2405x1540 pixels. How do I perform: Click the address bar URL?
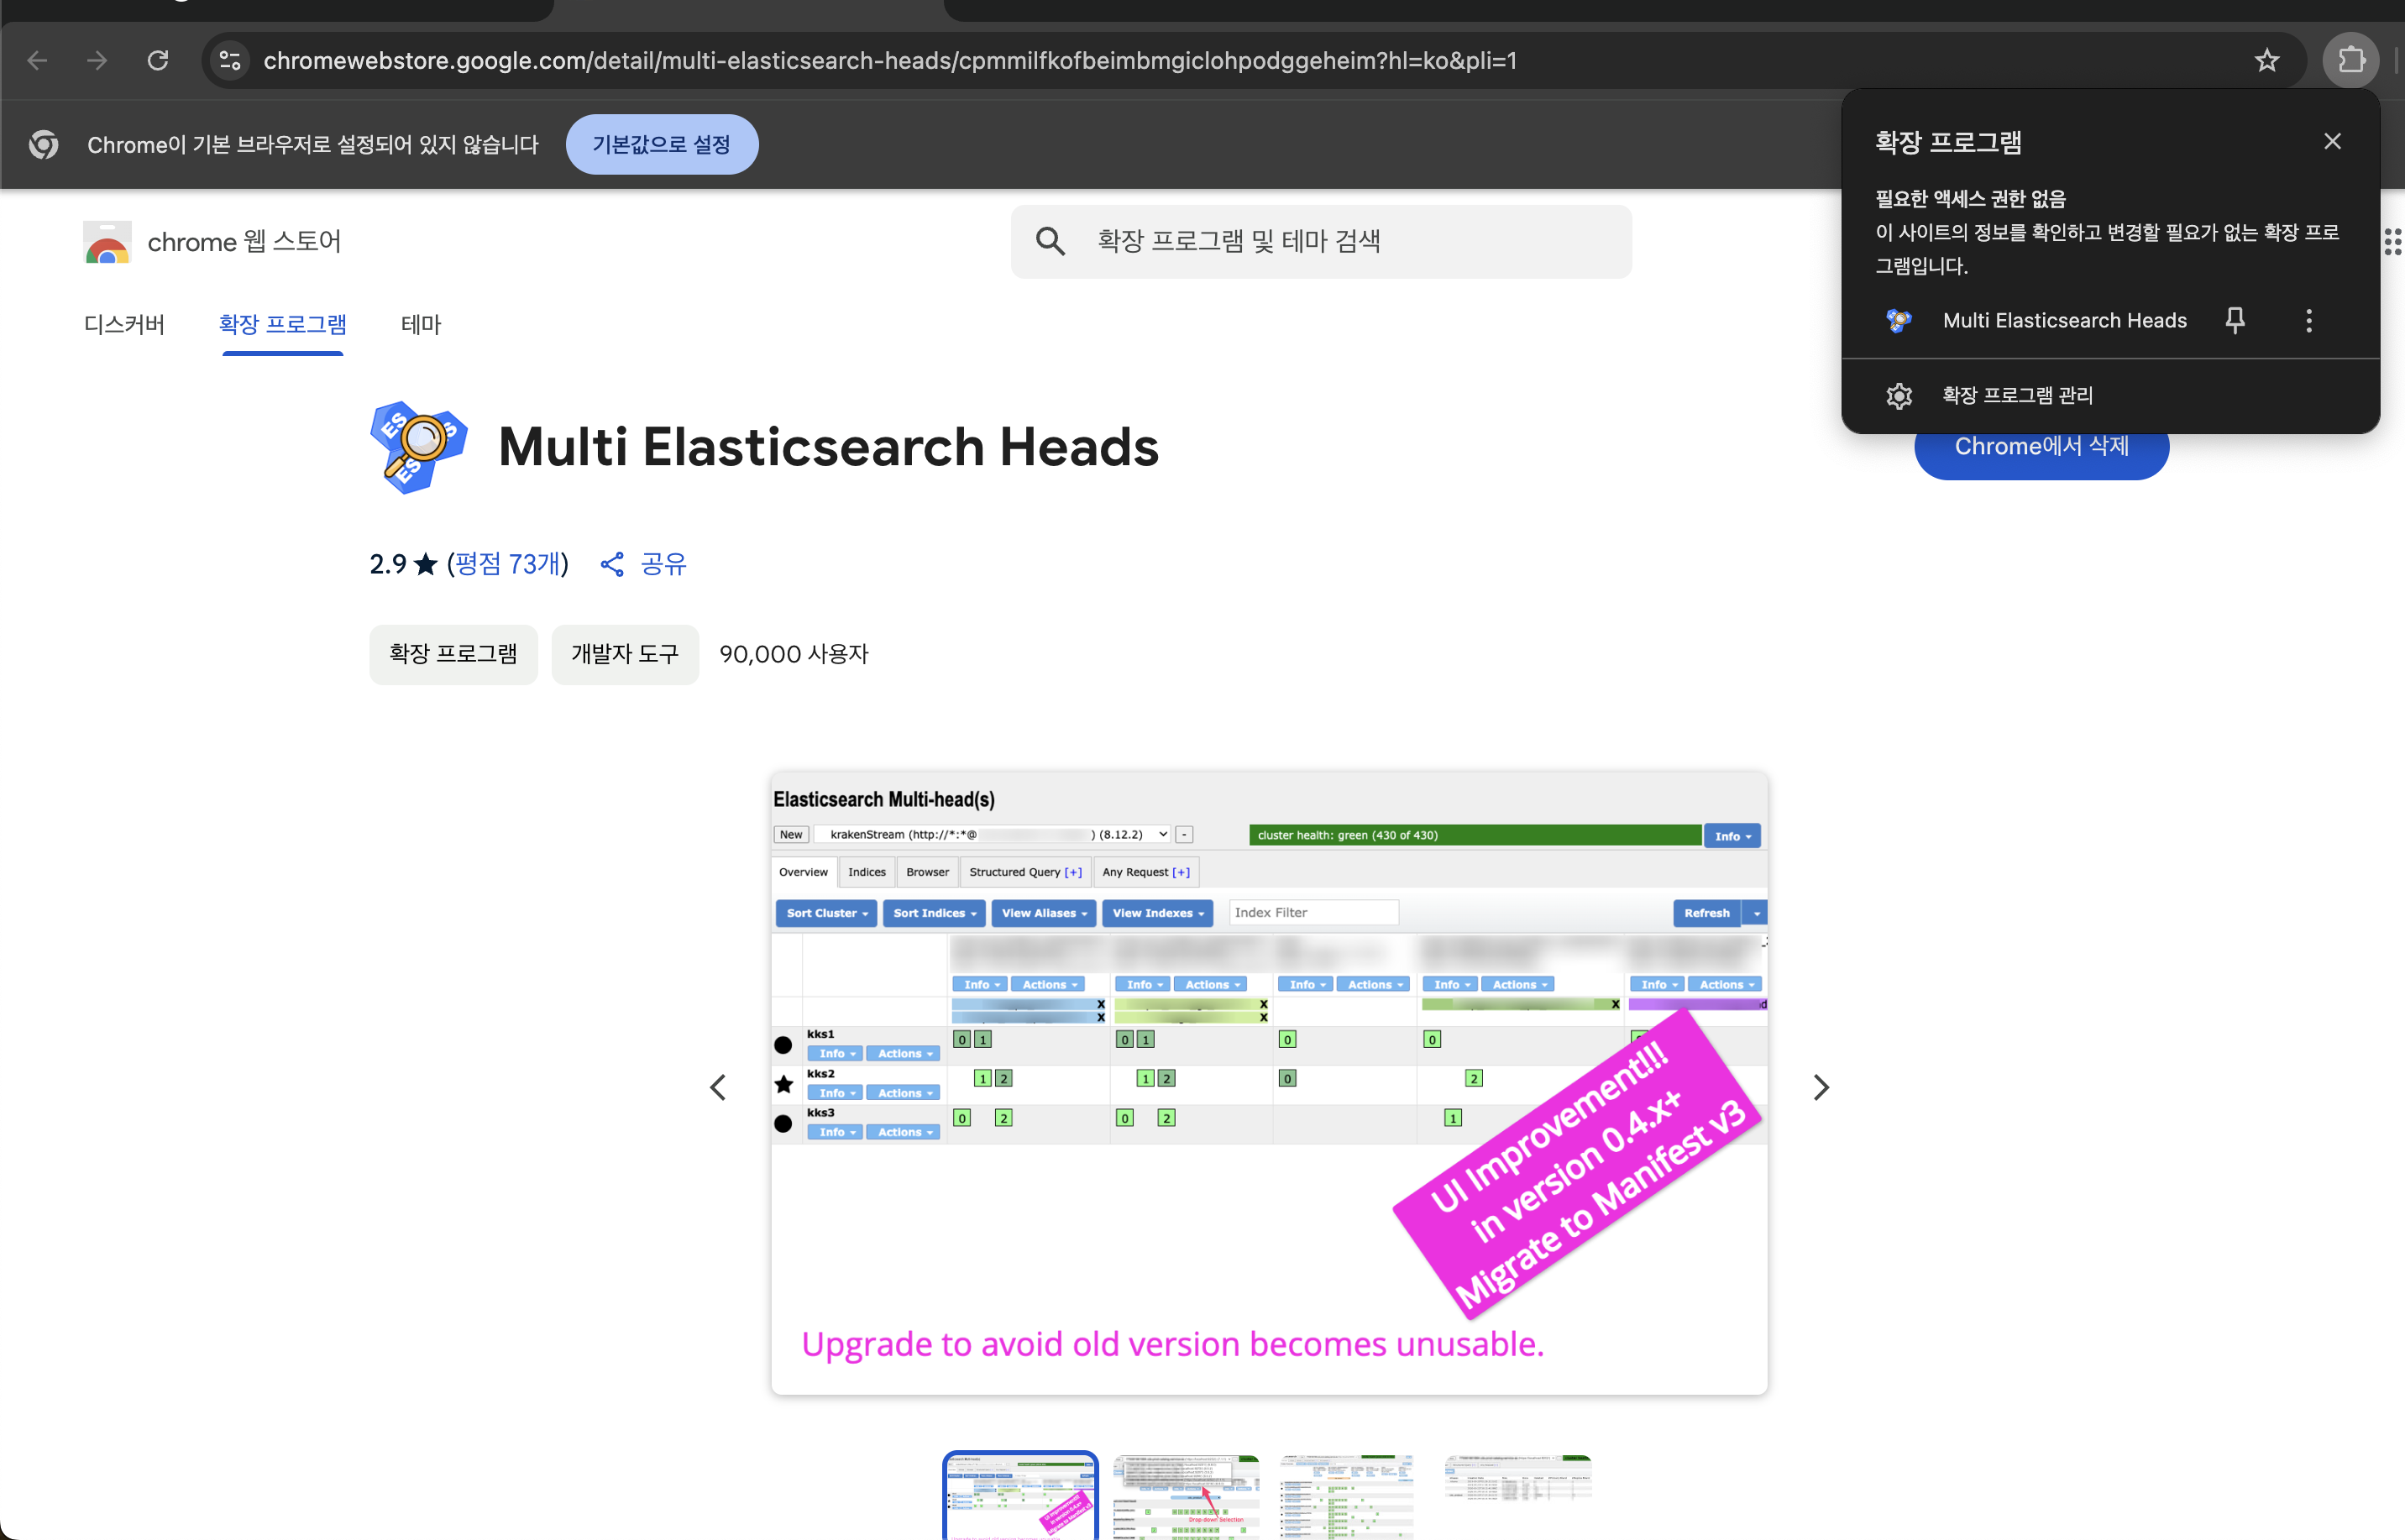(890, 60)
